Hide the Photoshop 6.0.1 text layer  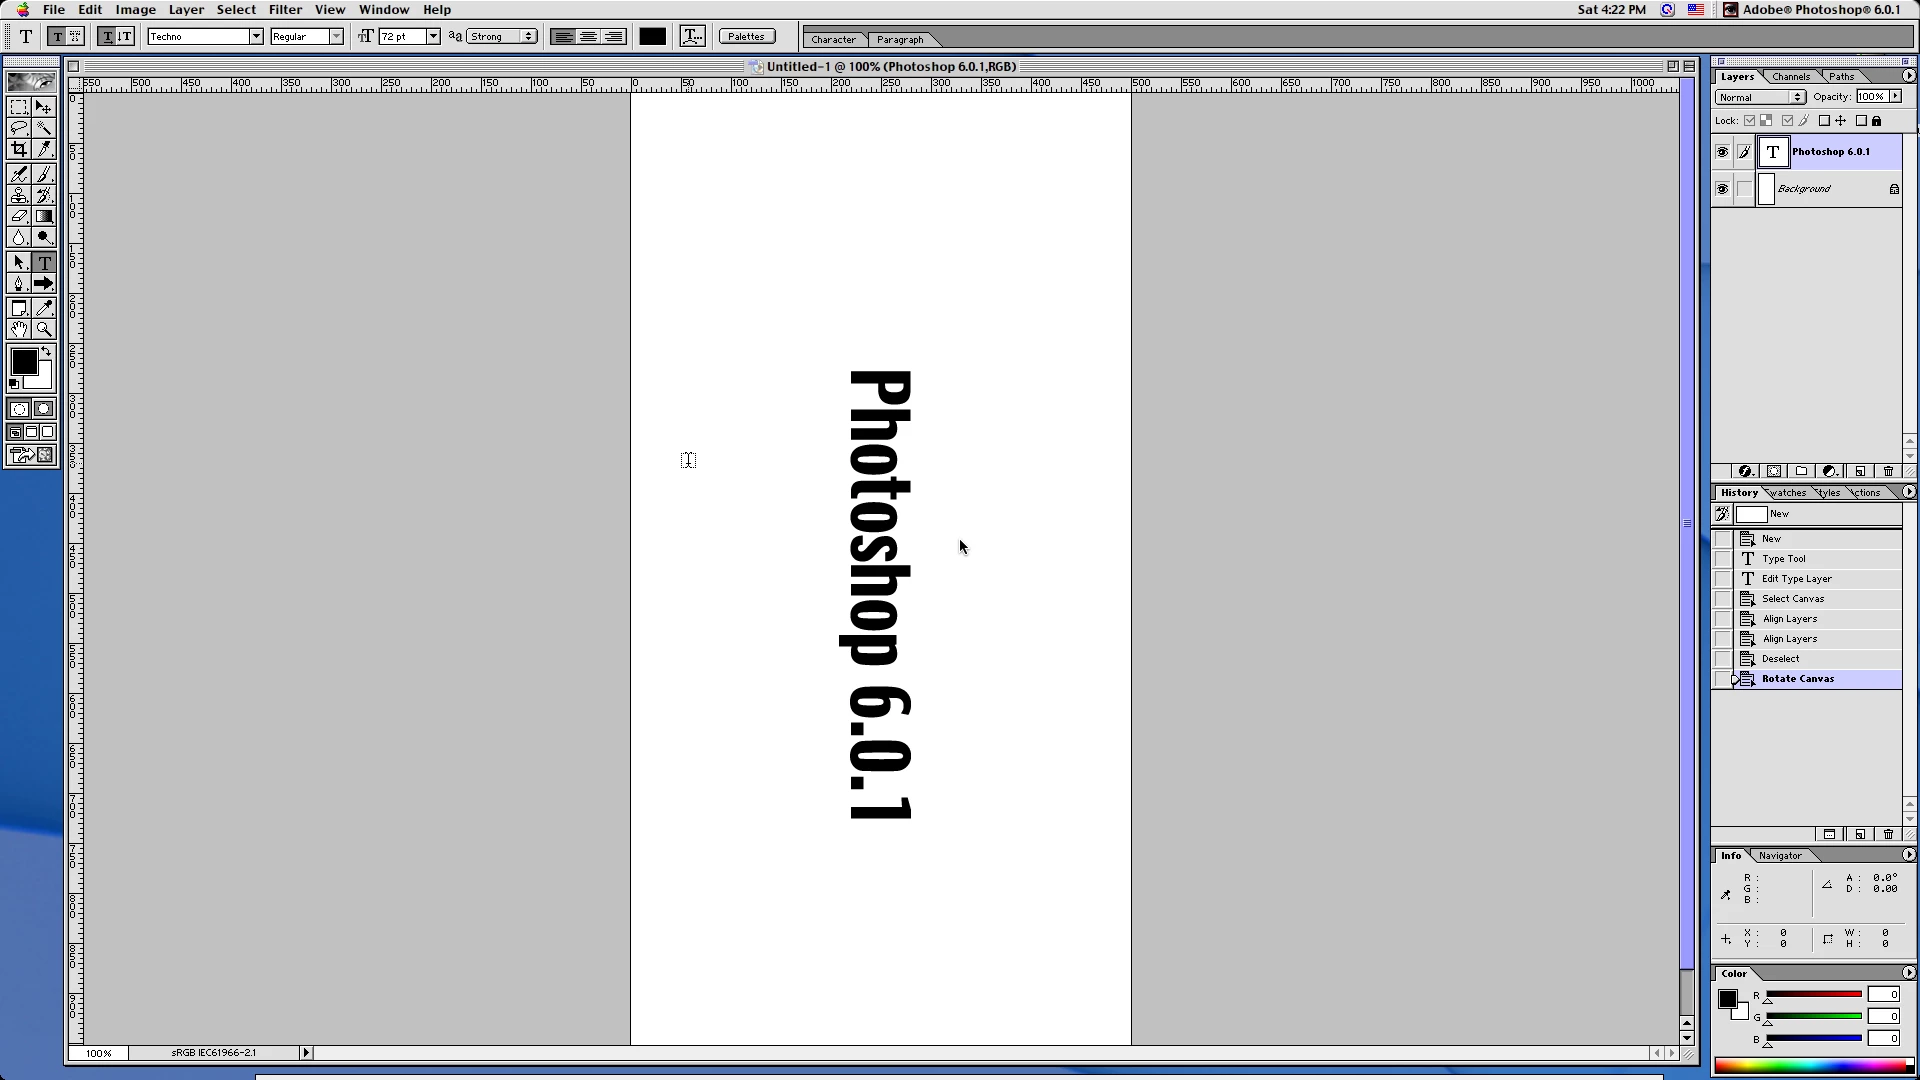1722,152
